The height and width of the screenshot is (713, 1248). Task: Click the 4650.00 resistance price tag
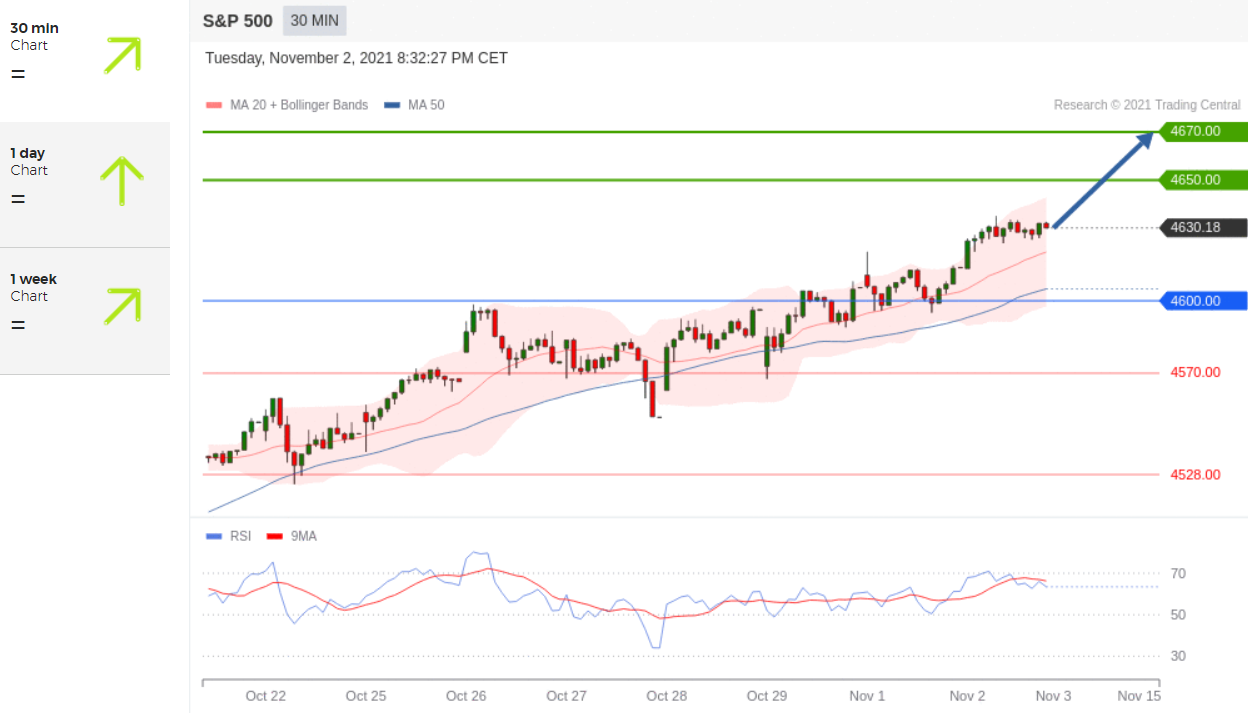click(1202, 180)
